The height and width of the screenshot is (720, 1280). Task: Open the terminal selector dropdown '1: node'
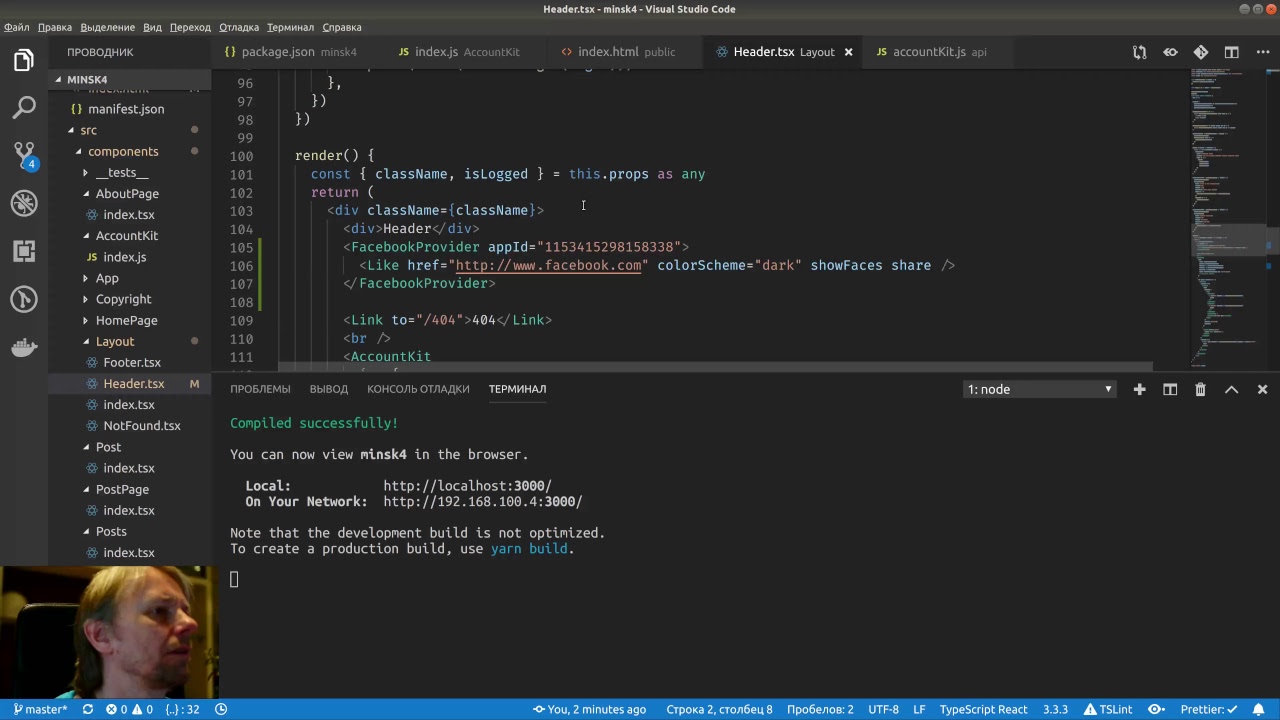tap(1039, 389)
